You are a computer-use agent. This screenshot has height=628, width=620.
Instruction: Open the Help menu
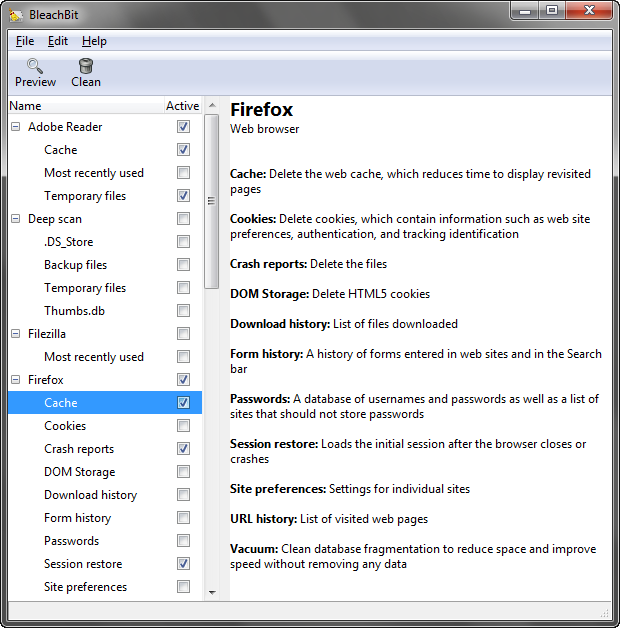point(94,41)
